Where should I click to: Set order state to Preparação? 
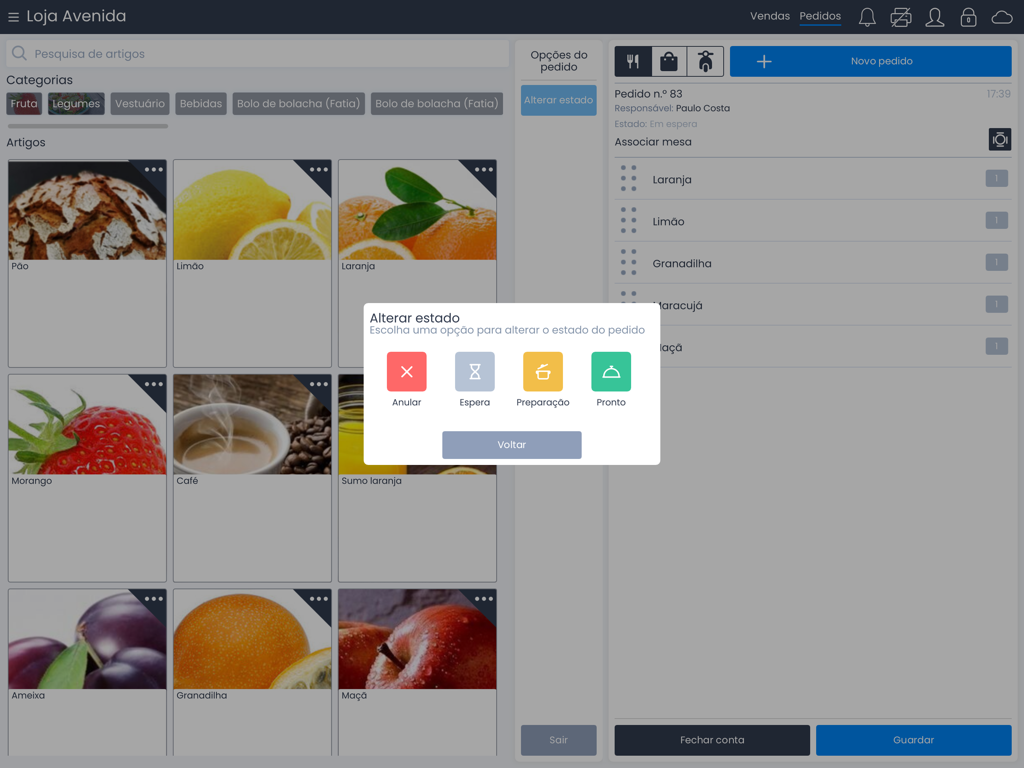[542, 372]
